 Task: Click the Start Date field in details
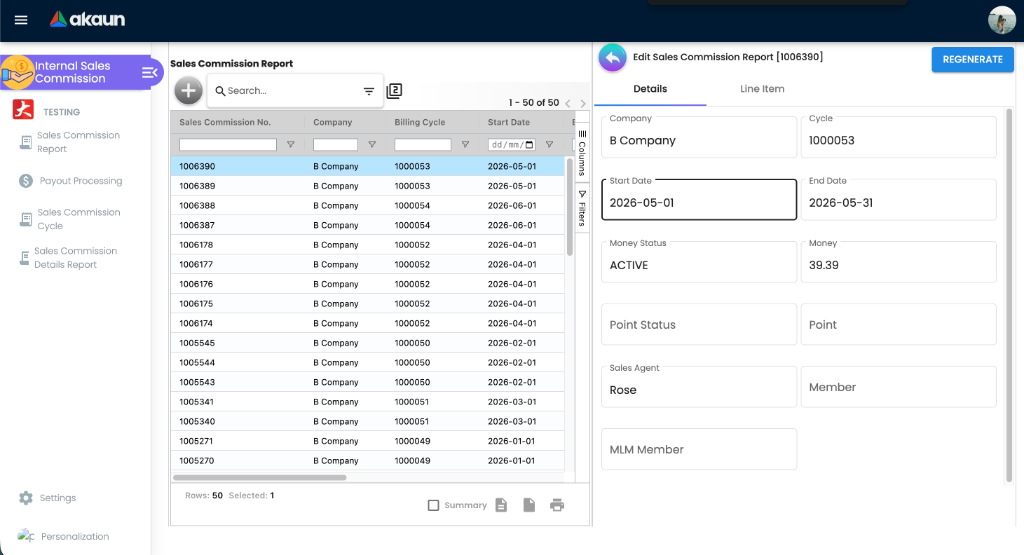coord(699,199)
